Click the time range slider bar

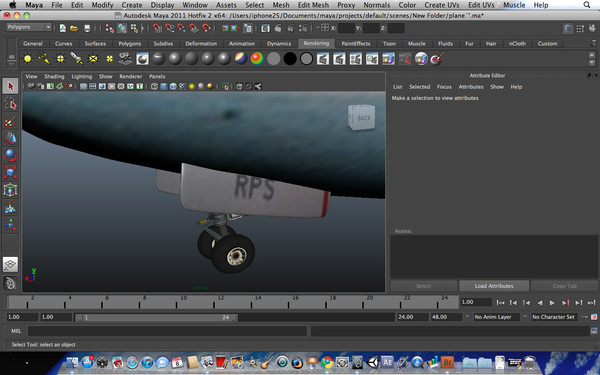156,317
